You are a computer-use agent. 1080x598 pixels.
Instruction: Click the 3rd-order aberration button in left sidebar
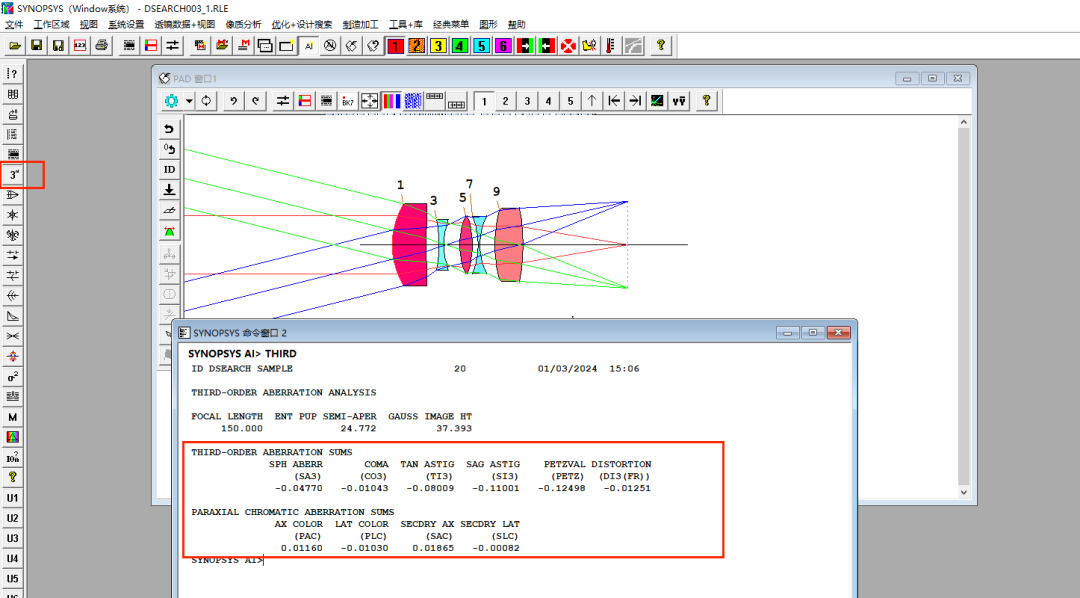click(x=13, y=175)
